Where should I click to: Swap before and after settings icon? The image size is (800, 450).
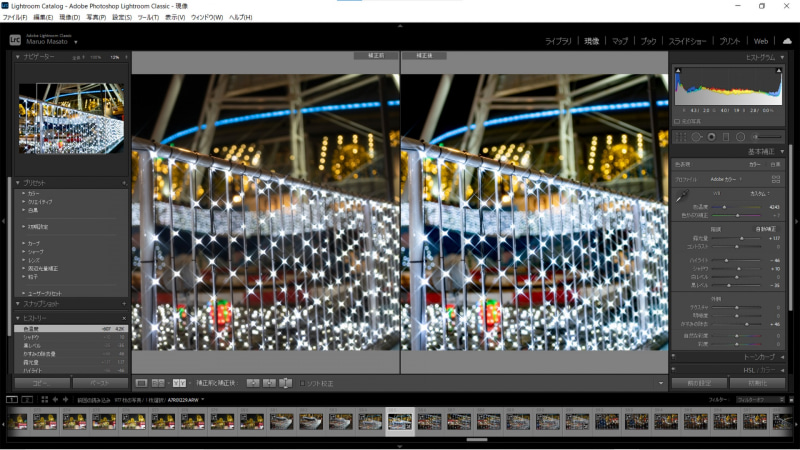point(286,383)
